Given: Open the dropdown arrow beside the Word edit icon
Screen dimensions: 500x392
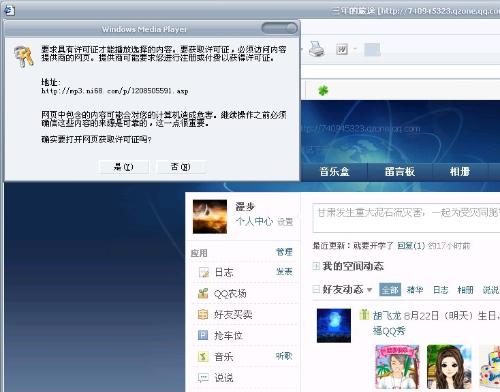Looking at the screenshot, I should [x=355, y=50].
